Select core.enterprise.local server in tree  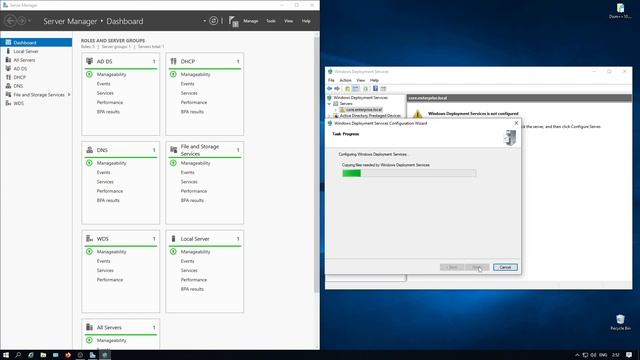point(364,109)
